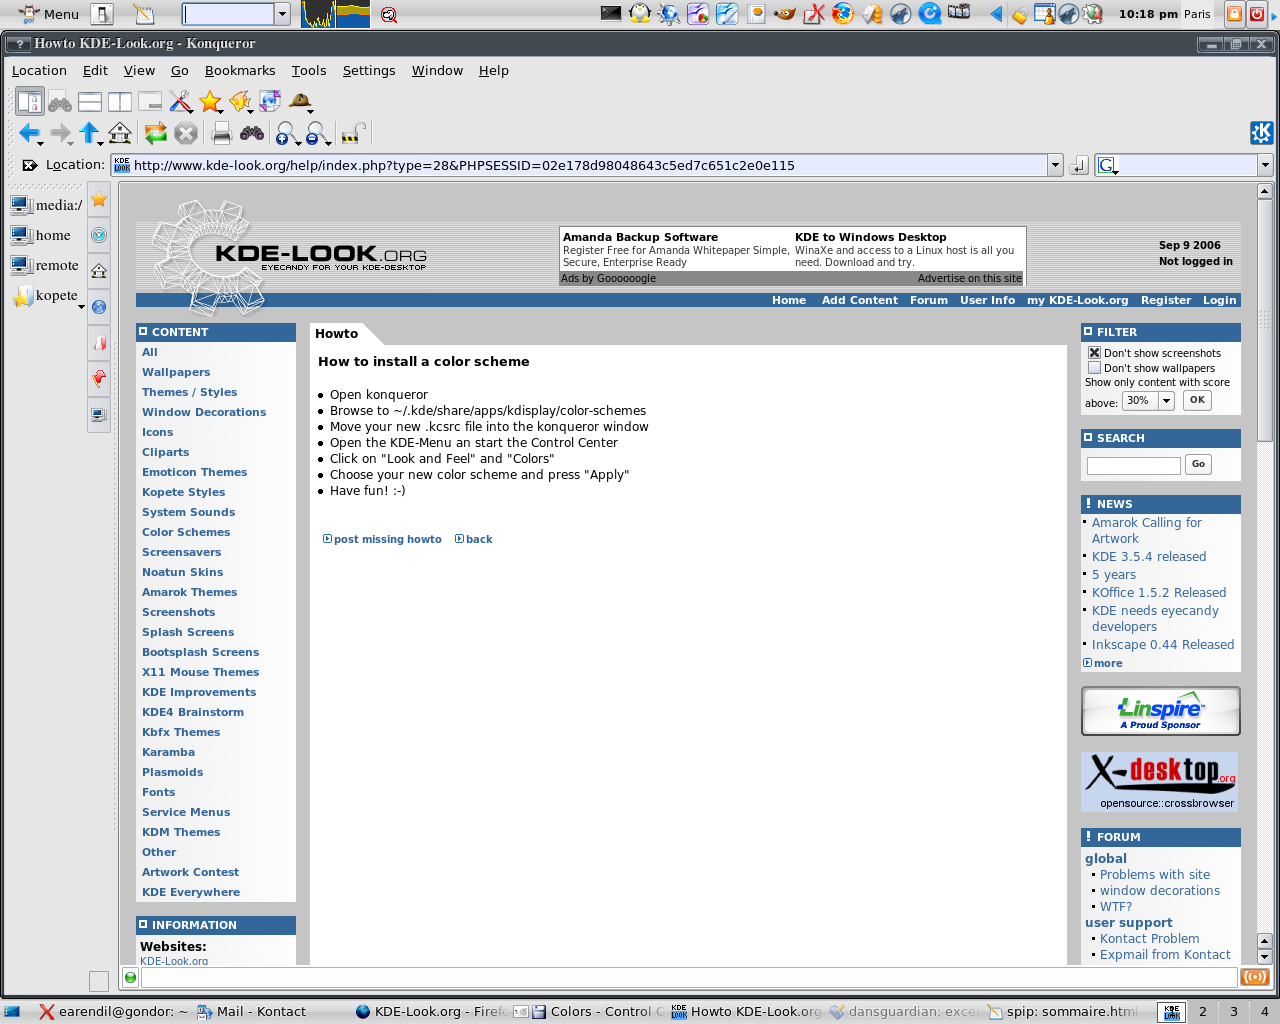The image size is (1280, 1024).
Task: Open the Location menu
Action: (x=39, y=70)
